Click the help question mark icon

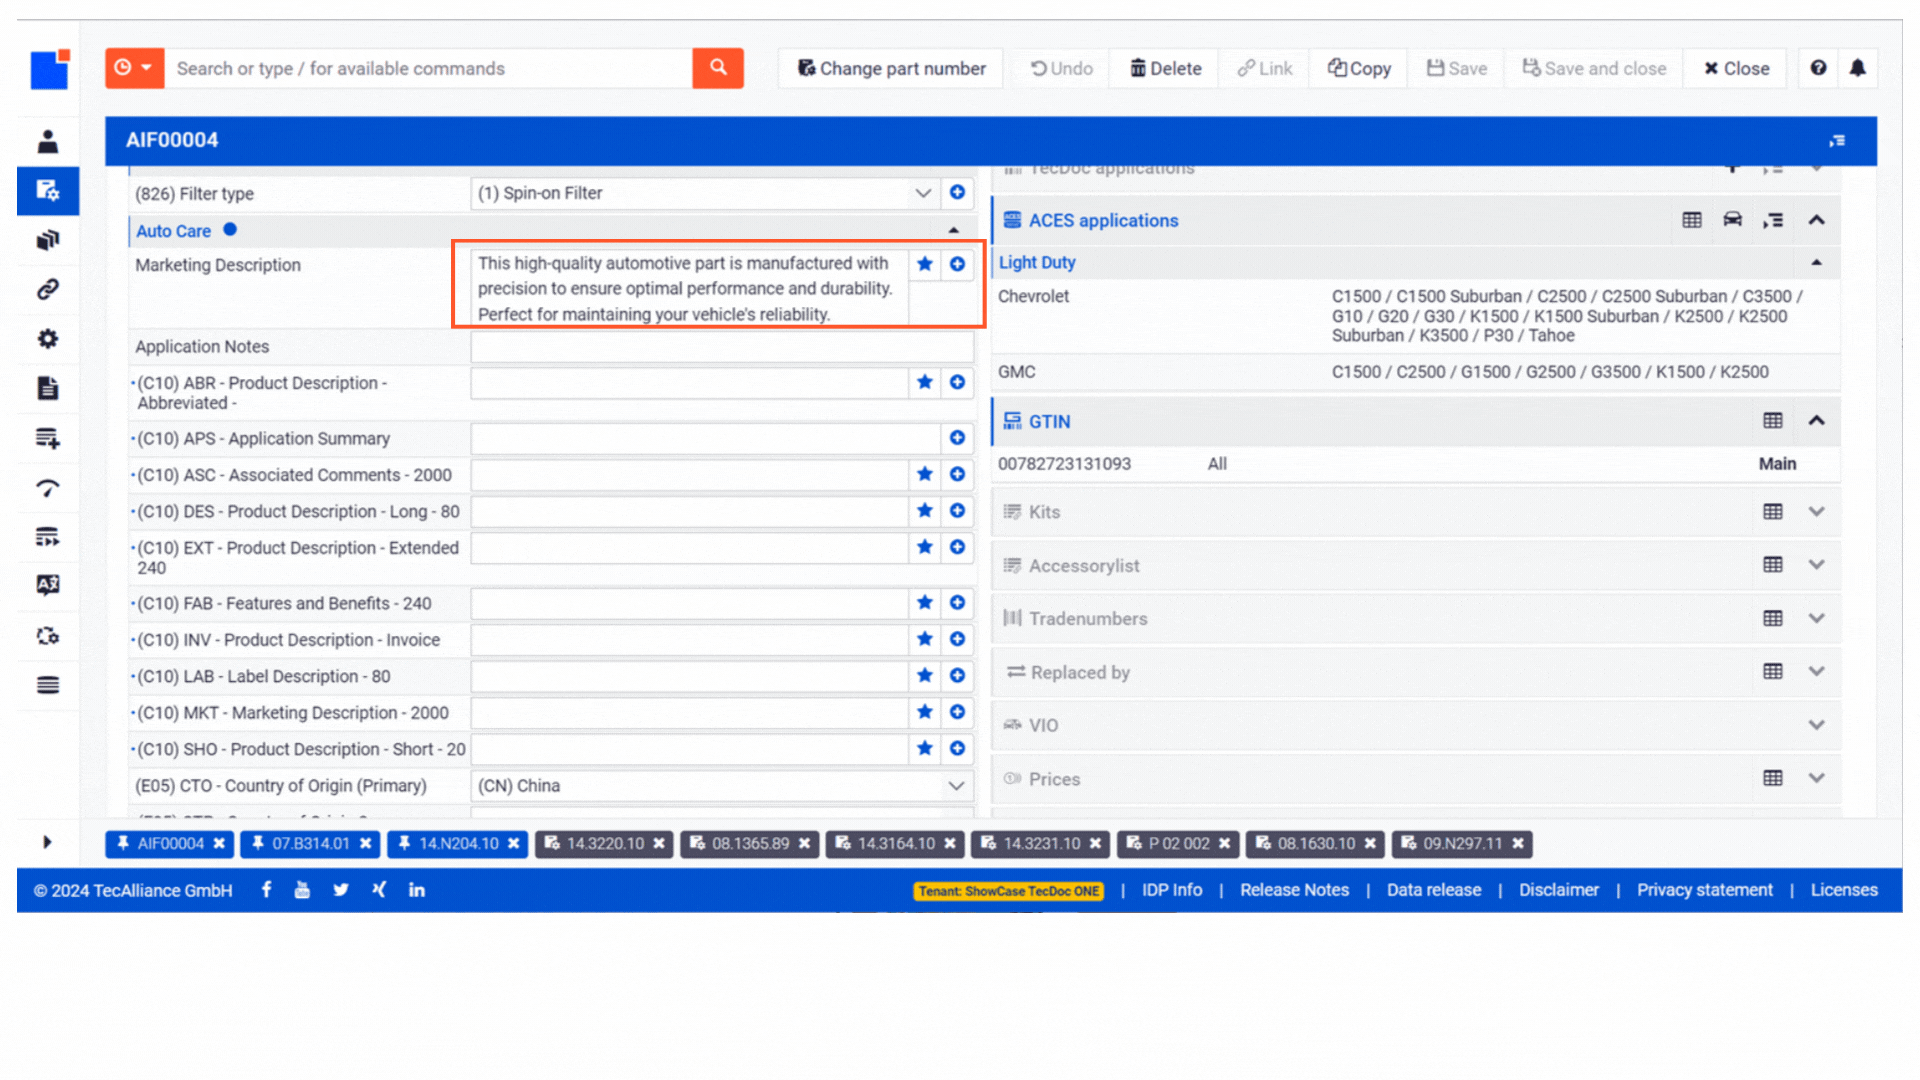tap(1818, 68)
